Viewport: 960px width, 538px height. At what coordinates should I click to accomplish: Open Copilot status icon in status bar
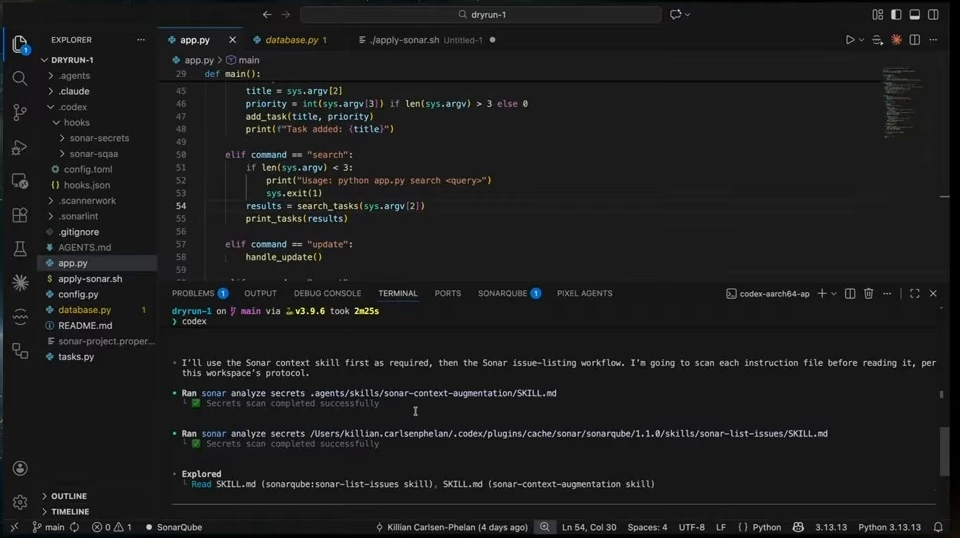click(798, 527)
